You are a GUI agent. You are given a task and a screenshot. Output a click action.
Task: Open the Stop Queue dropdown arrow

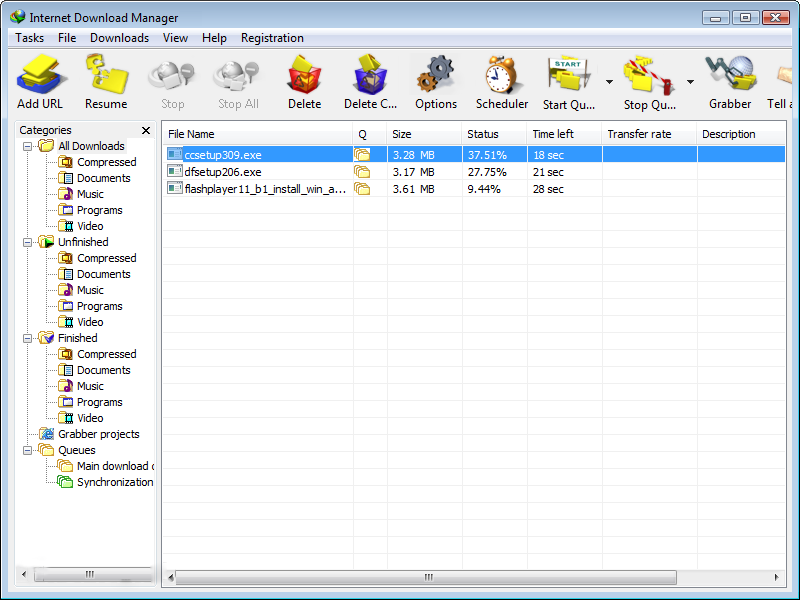[x=690, y=82]
